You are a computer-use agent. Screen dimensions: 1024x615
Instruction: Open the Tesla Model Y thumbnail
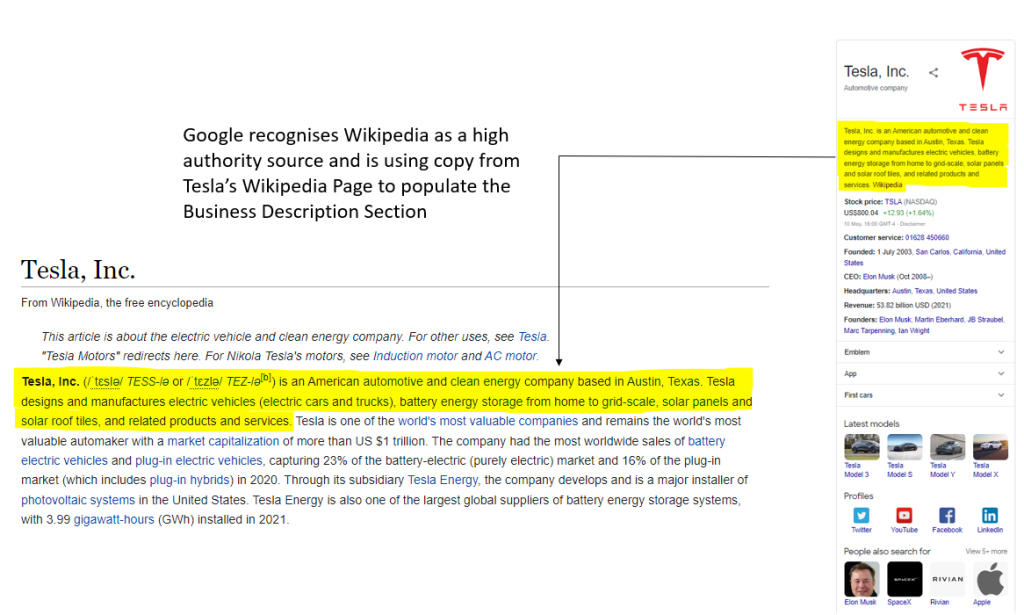(948, 447)
